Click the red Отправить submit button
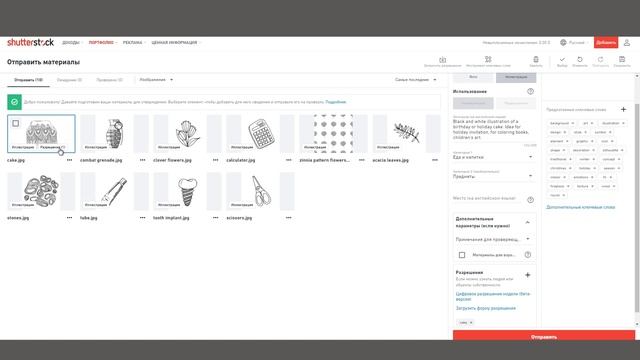This screenshot has height=360, width=640. pyautogui.click(x=544, y=336)
